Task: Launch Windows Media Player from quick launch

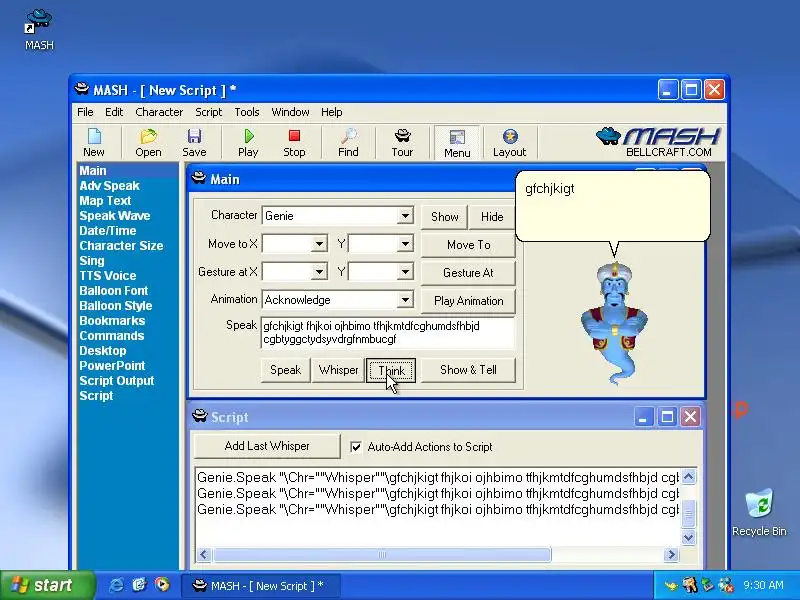Action: (x=162, y=585)
